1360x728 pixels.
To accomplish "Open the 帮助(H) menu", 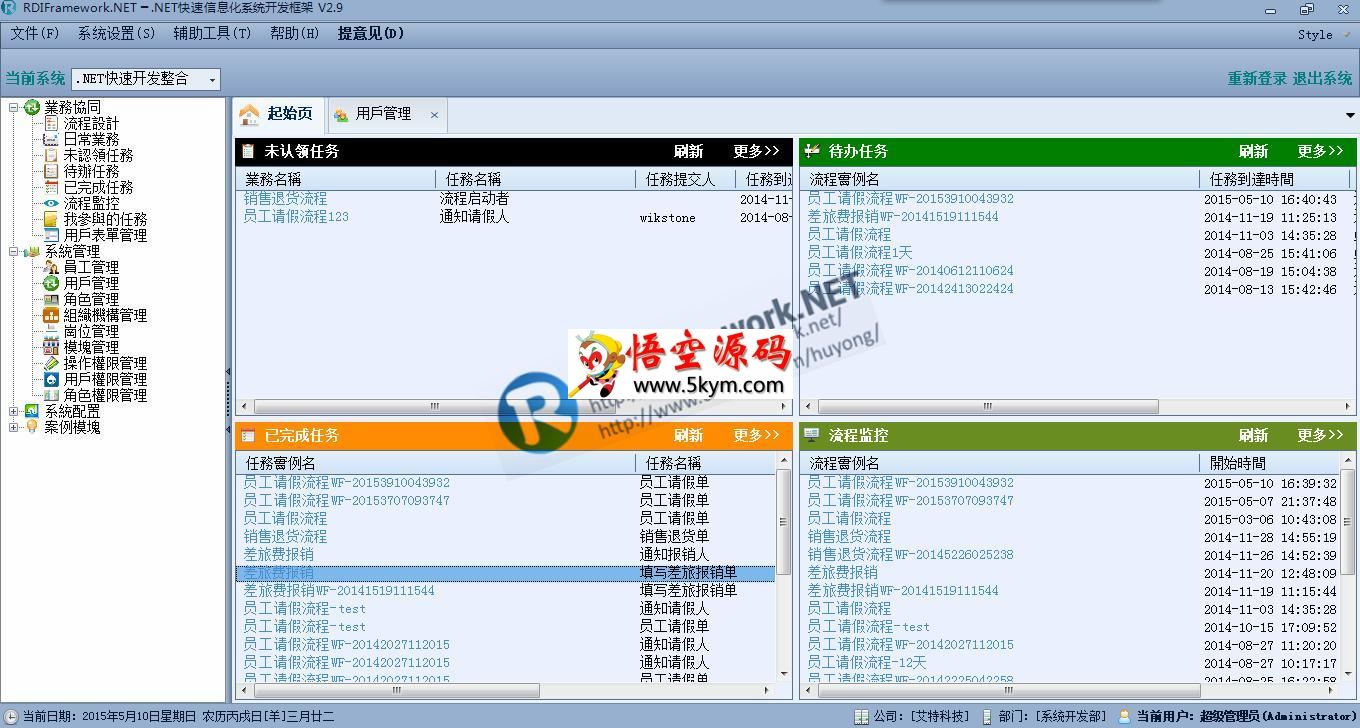I will click(294, 33).
